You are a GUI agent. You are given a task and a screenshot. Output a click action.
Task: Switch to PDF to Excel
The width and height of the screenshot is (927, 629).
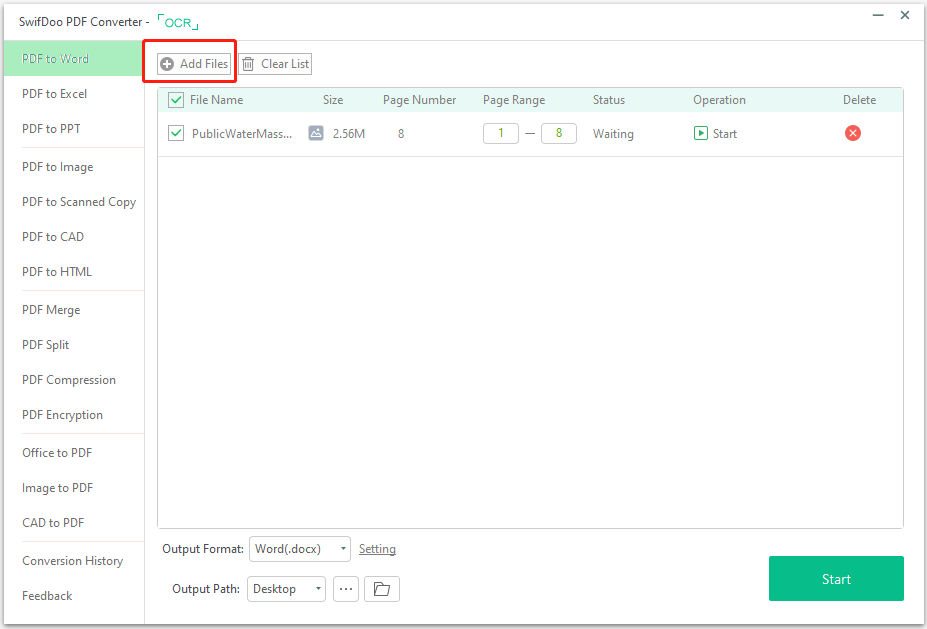pyautogui.click(x=54, y=93)
